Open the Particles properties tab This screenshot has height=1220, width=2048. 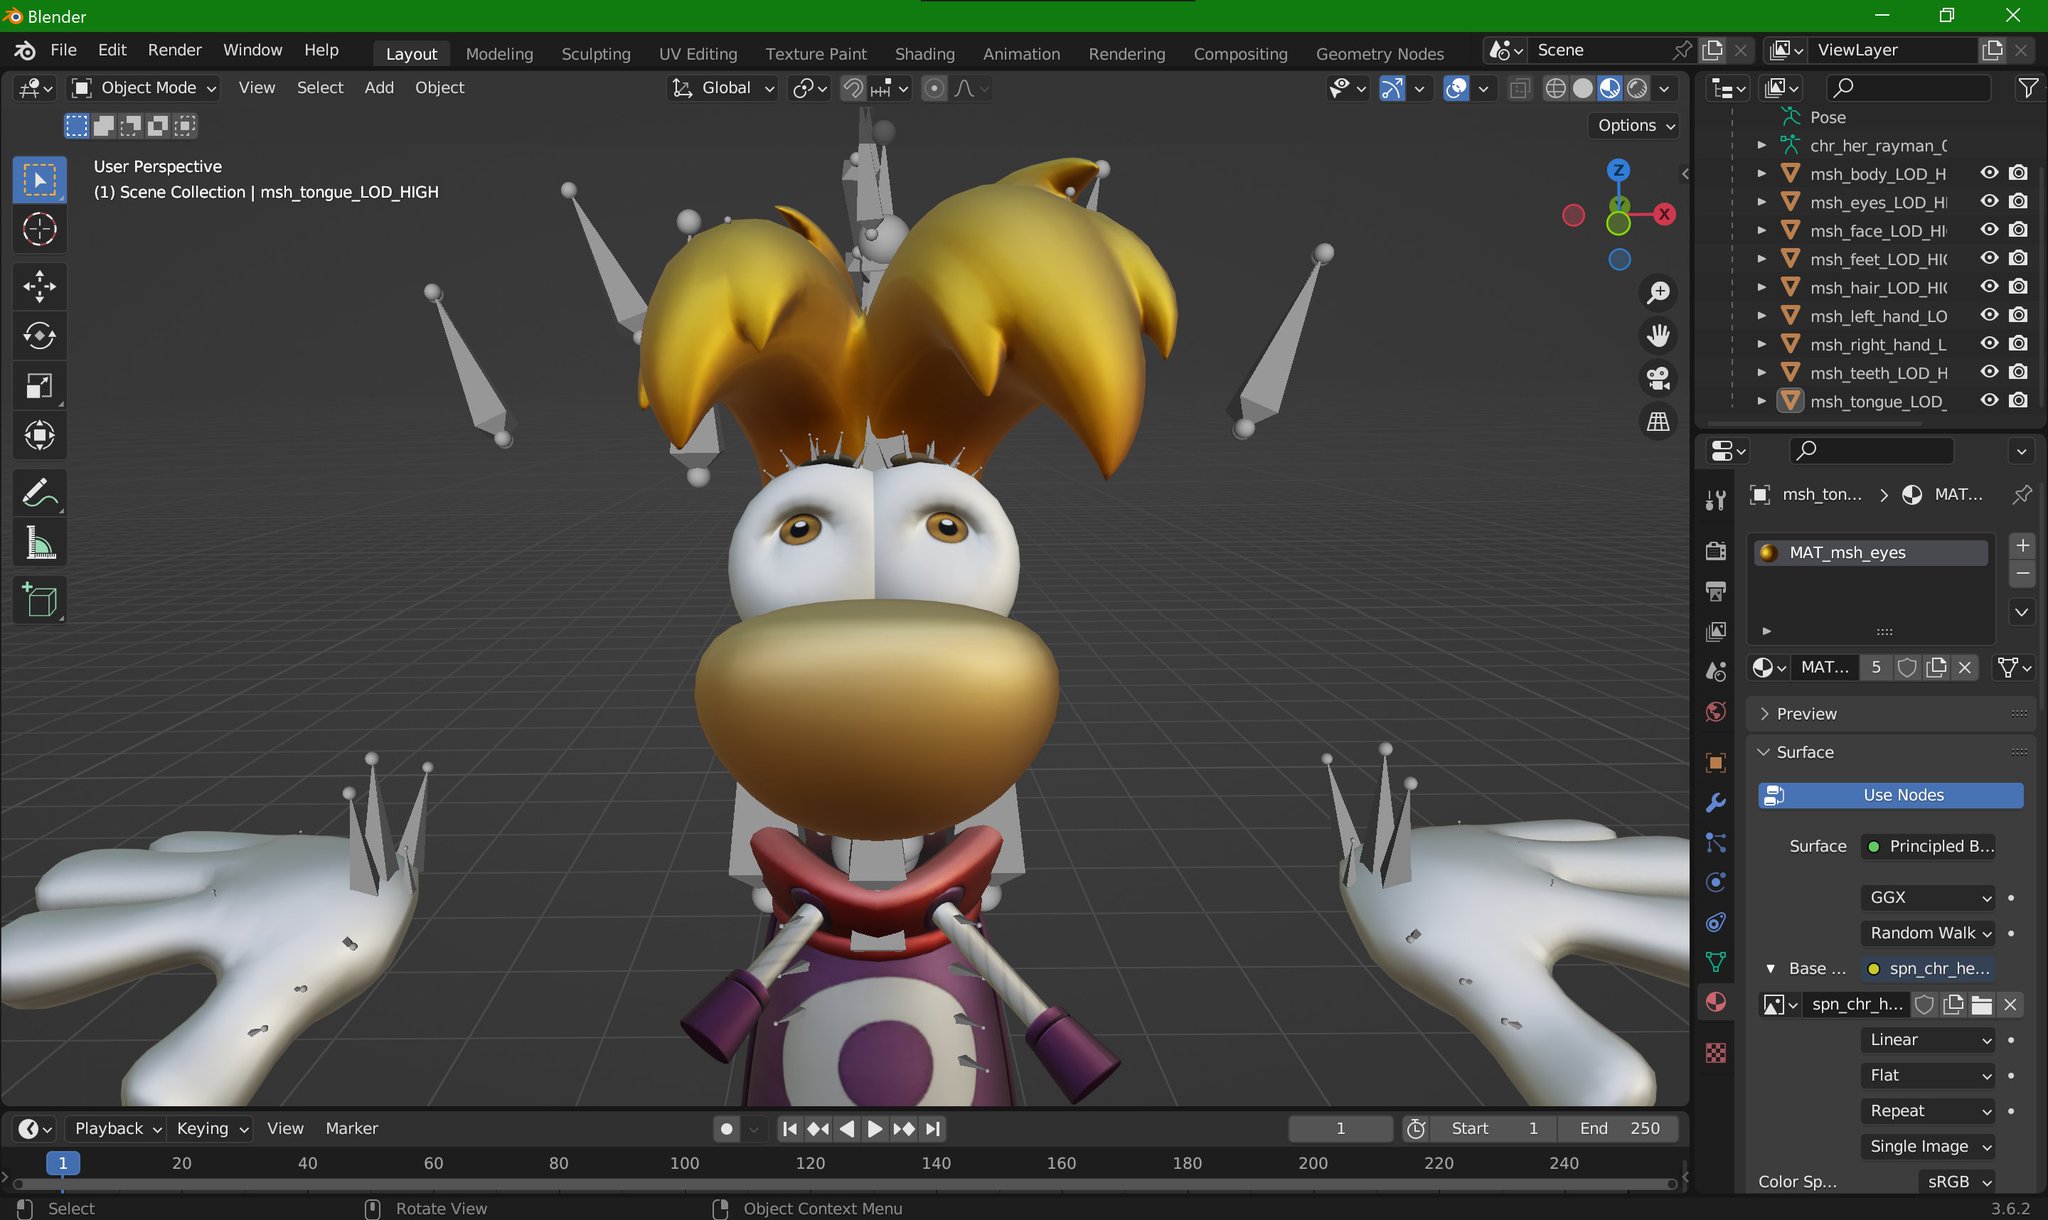pyautogui.click(x=1716, y=842)
